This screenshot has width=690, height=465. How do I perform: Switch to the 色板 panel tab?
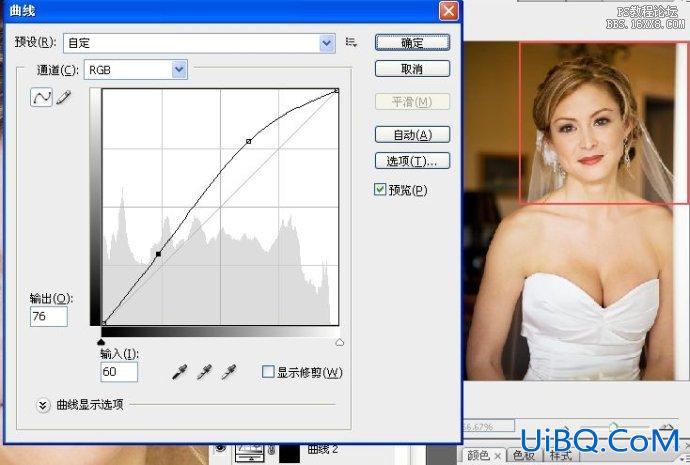click(524, 455)
